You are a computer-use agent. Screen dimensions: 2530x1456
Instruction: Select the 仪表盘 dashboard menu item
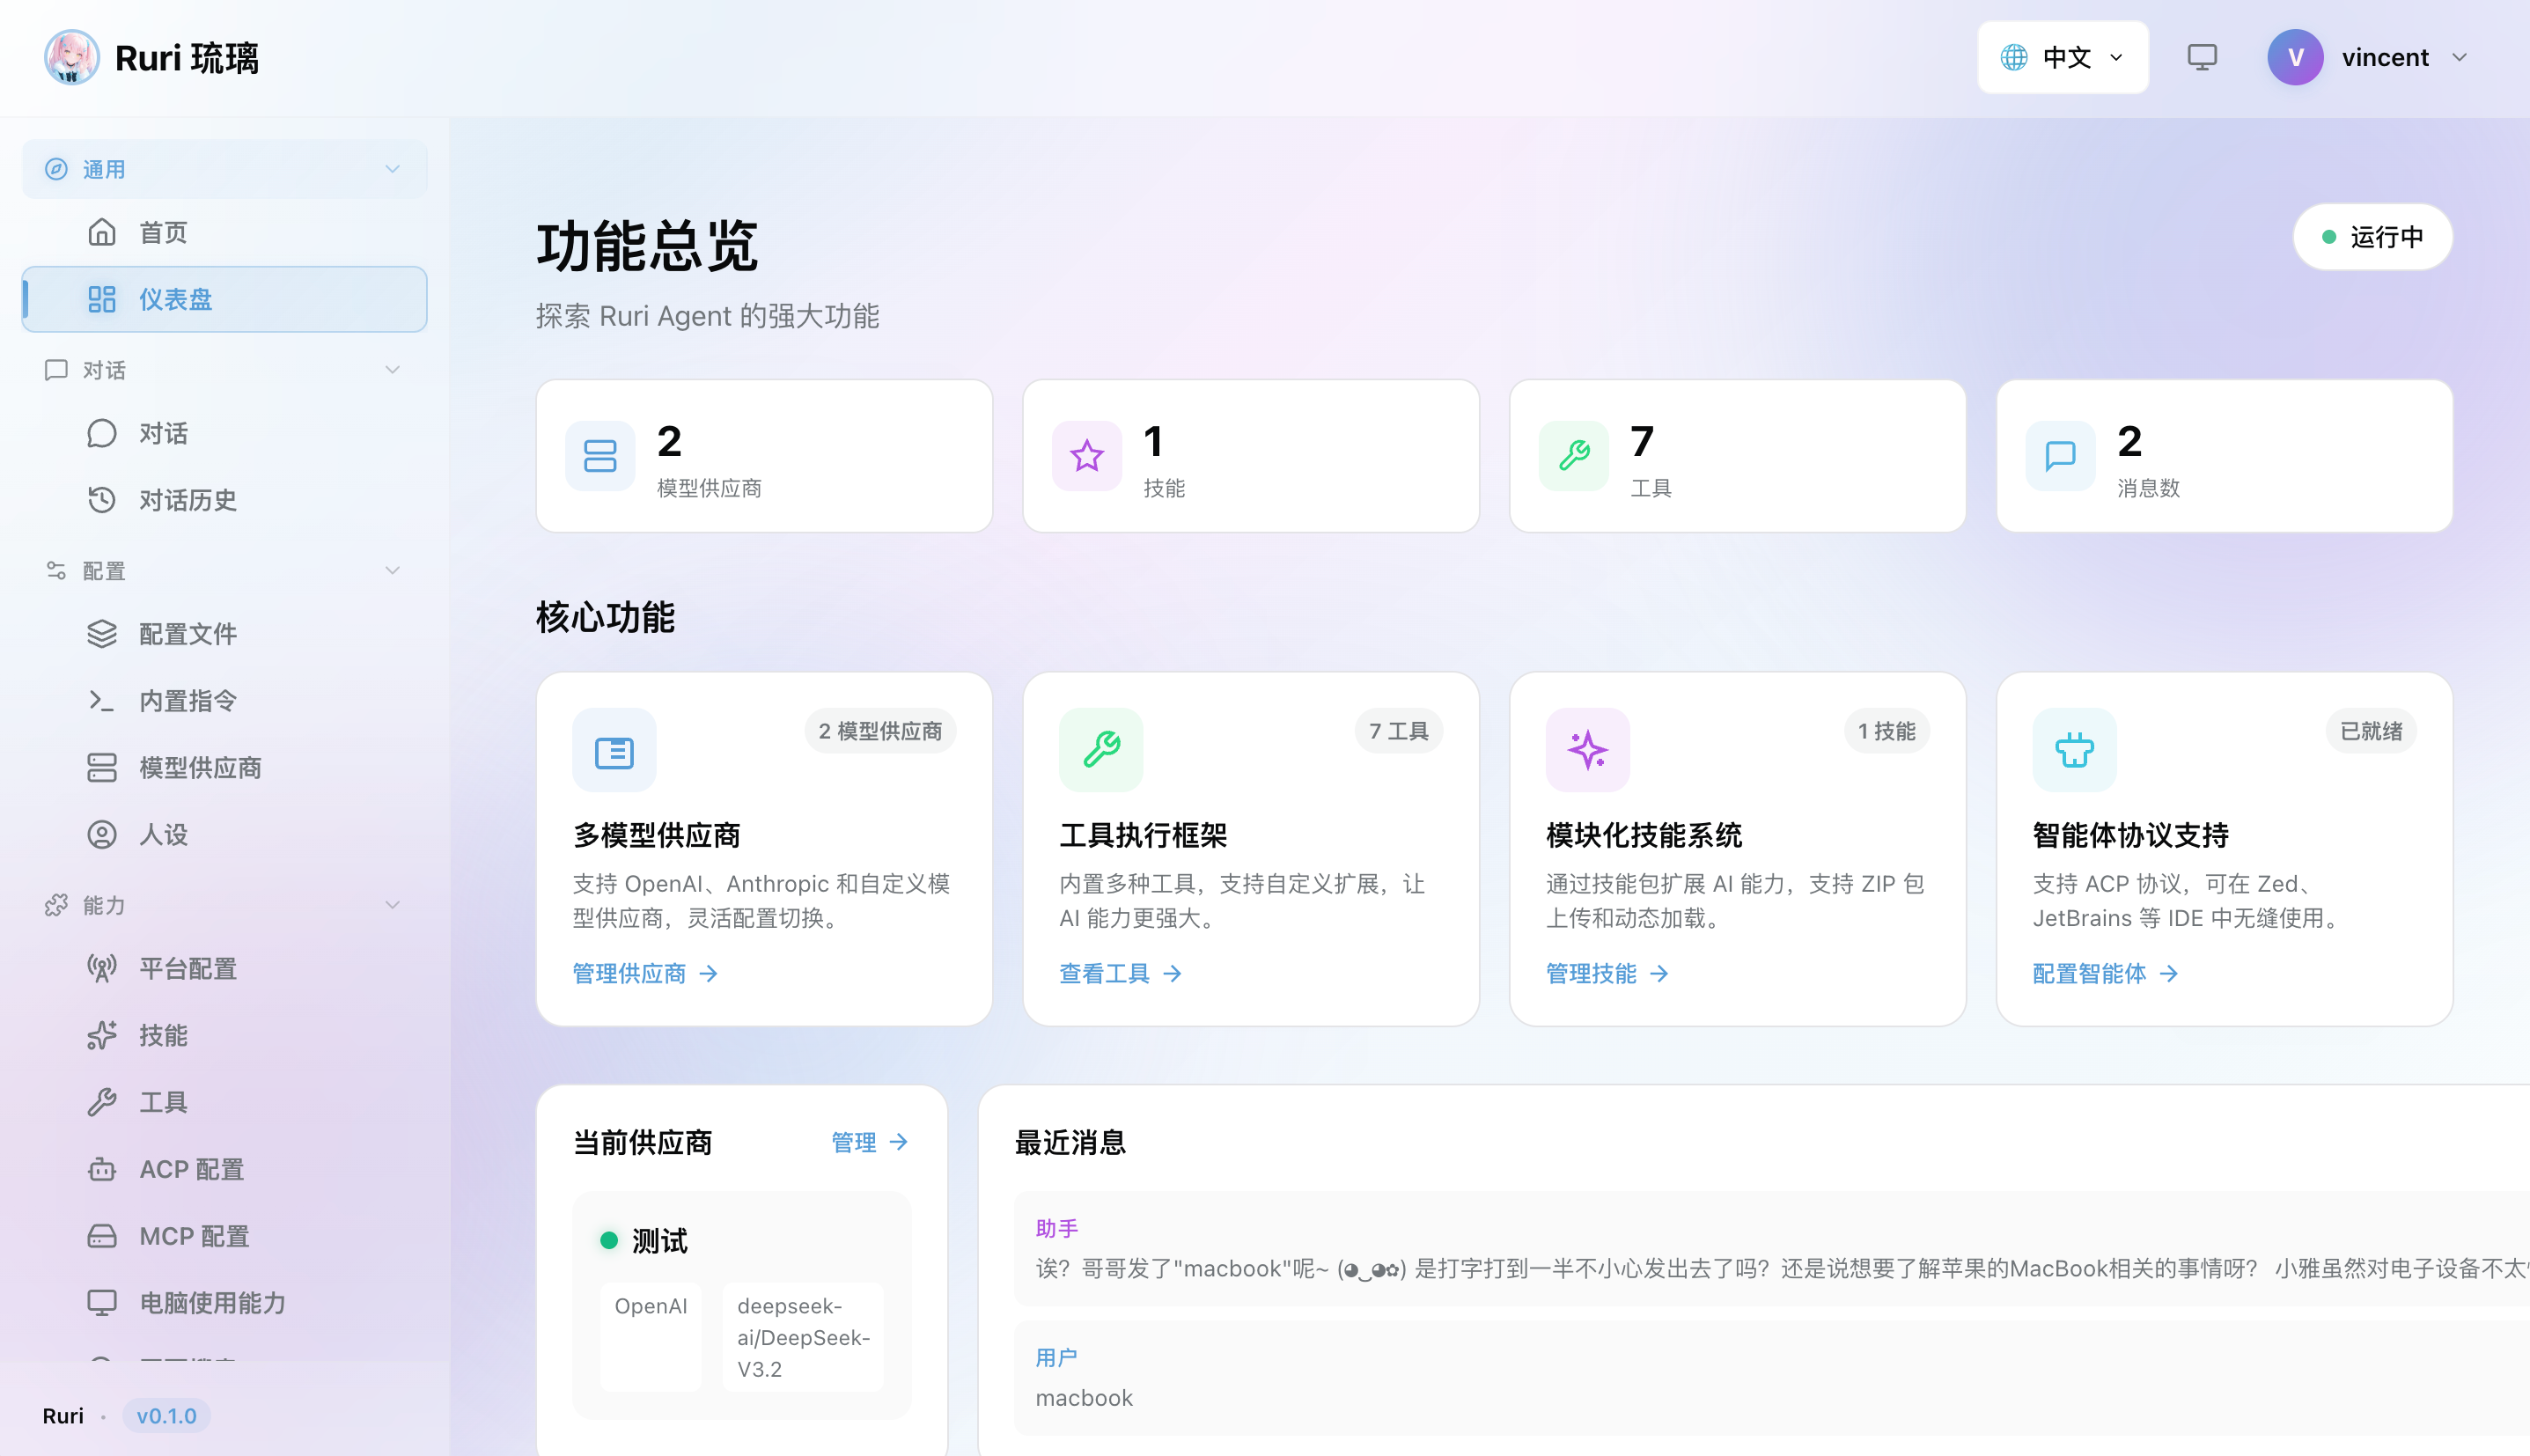tap(224, 299)
